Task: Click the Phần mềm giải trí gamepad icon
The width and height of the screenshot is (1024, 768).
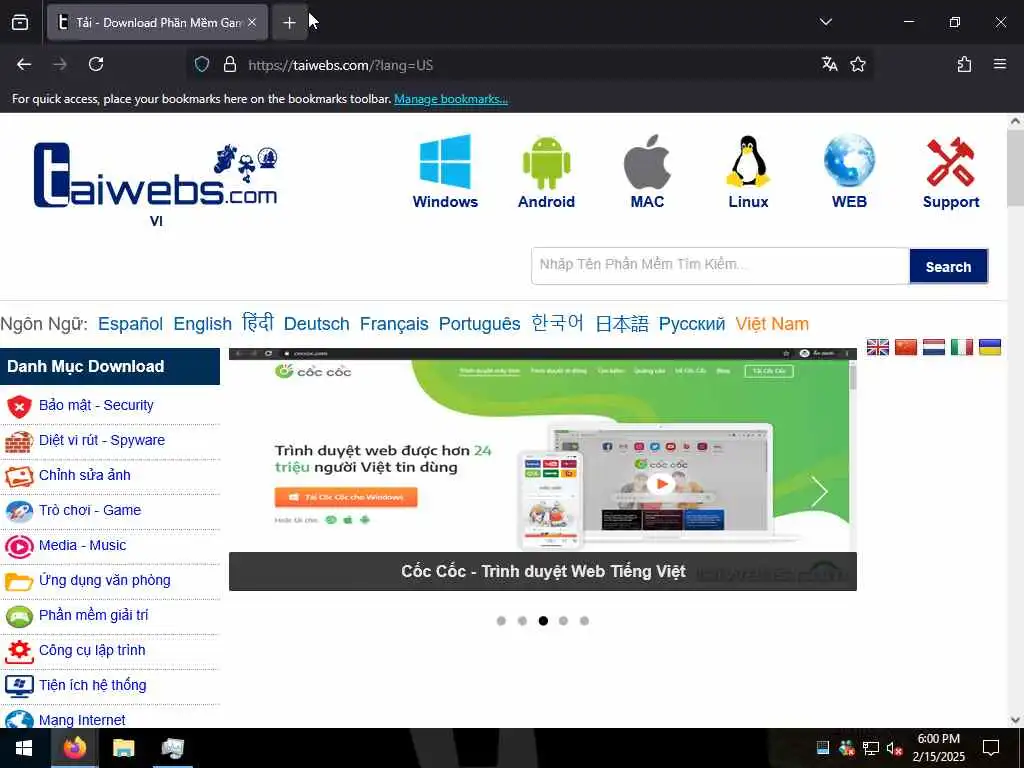Action: 19,616
